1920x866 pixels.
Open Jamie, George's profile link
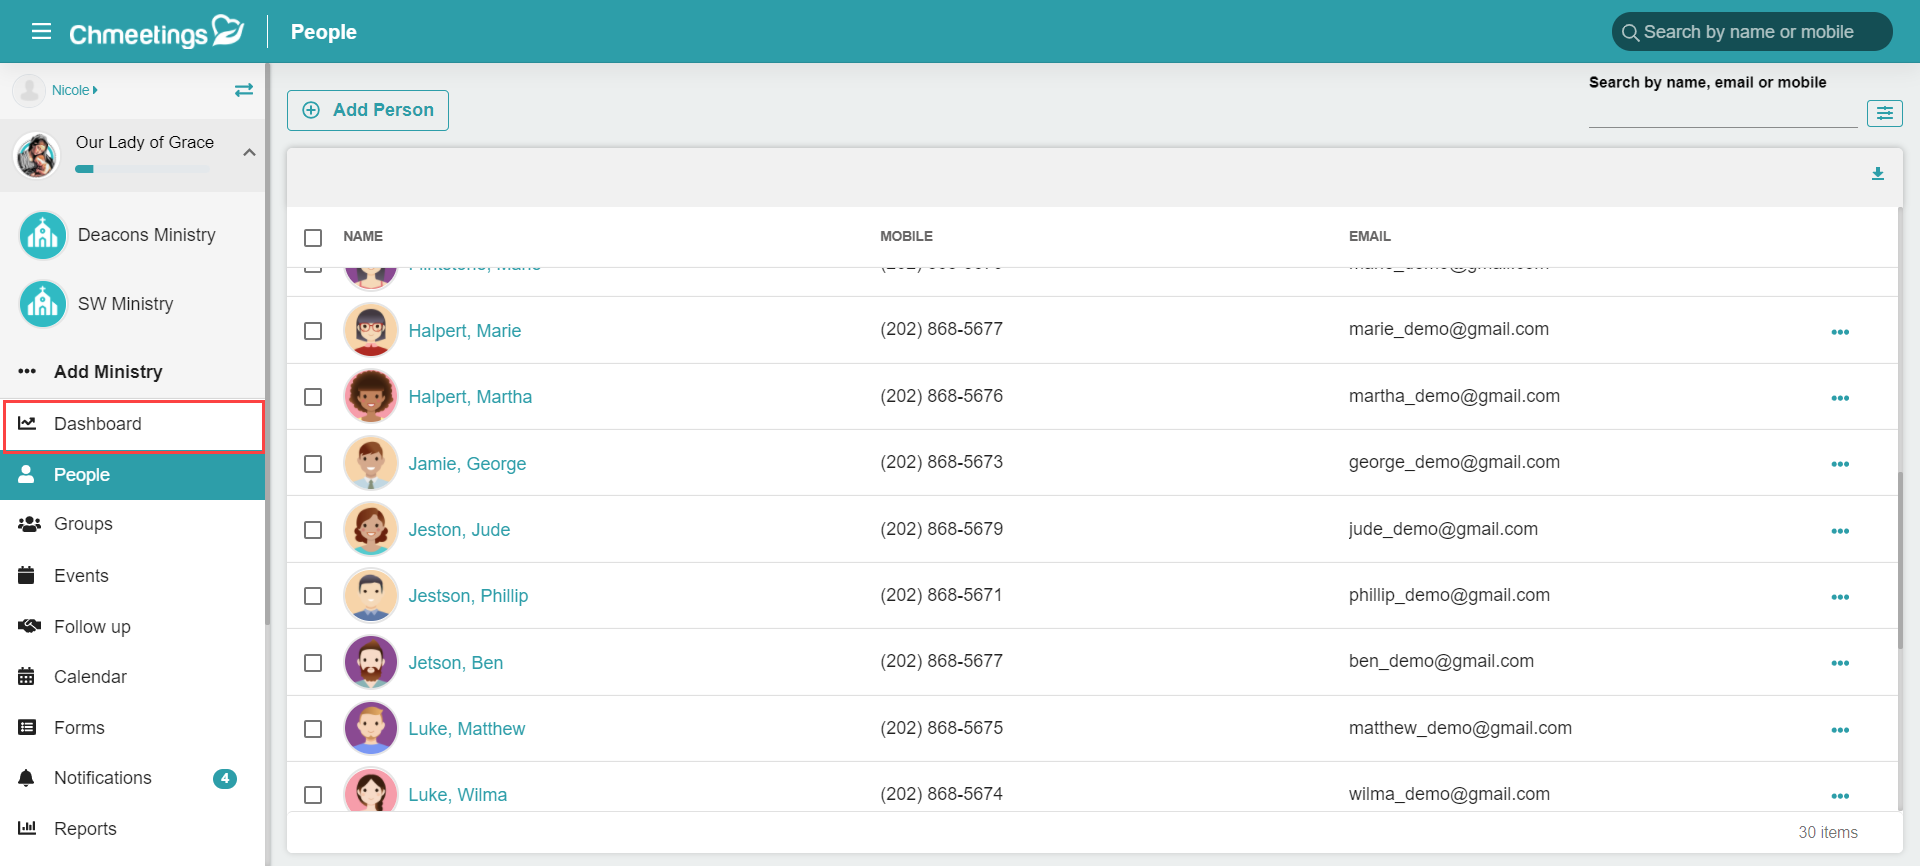(467, 464)
